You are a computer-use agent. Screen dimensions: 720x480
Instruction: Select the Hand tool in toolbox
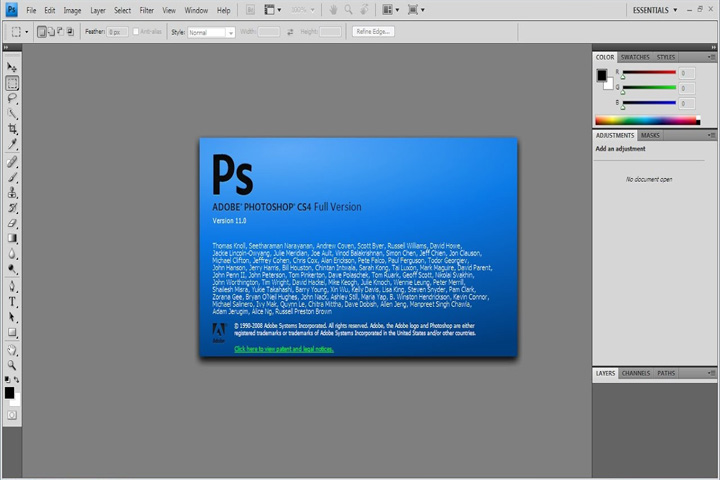click(x=12, y=350)
